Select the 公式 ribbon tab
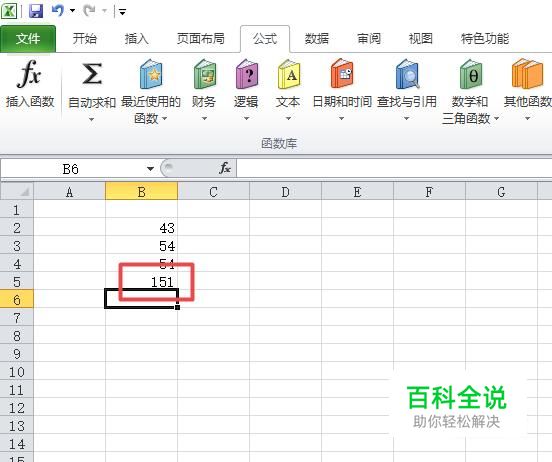 (265, 39)
